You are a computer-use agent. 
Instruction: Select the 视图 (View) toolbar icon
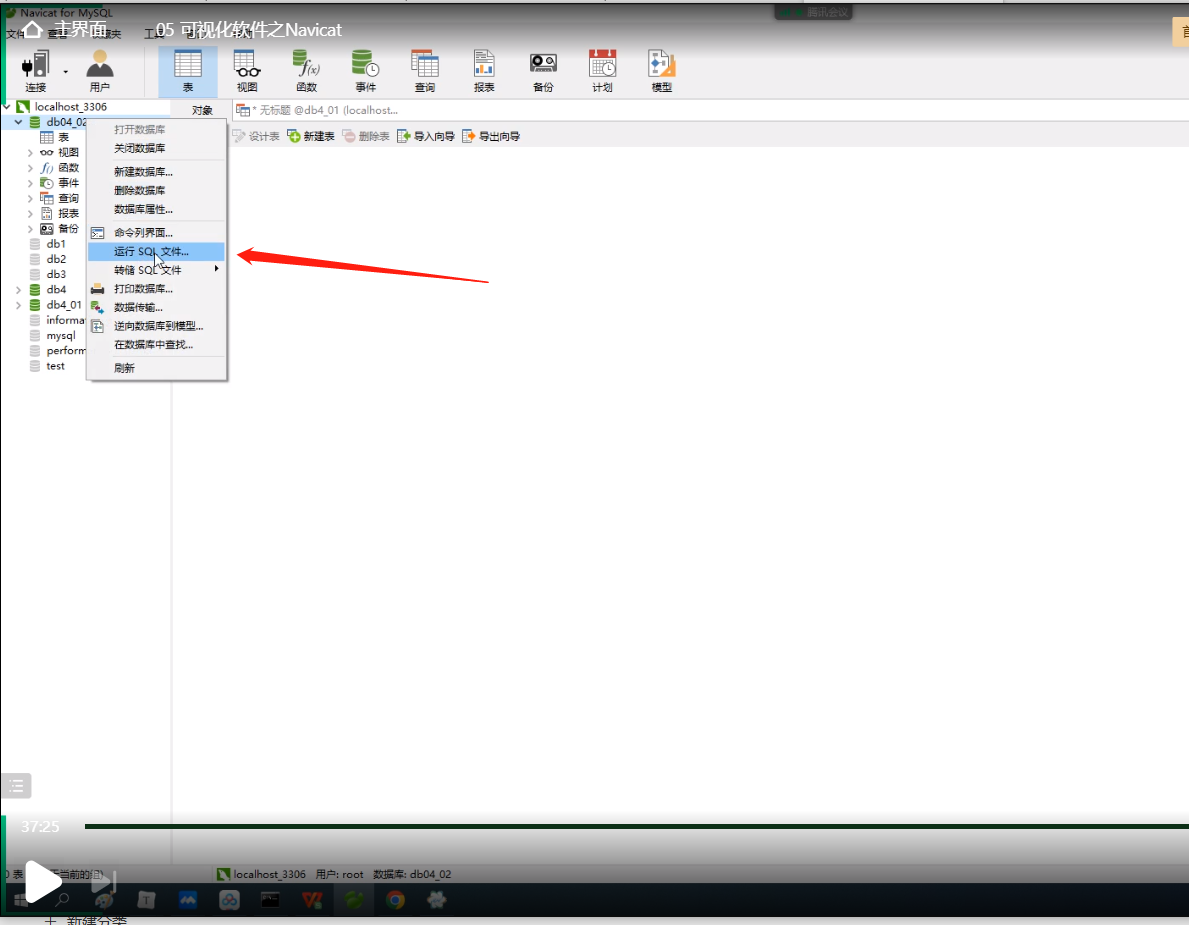pyautogui.click(x=247, y=71)
